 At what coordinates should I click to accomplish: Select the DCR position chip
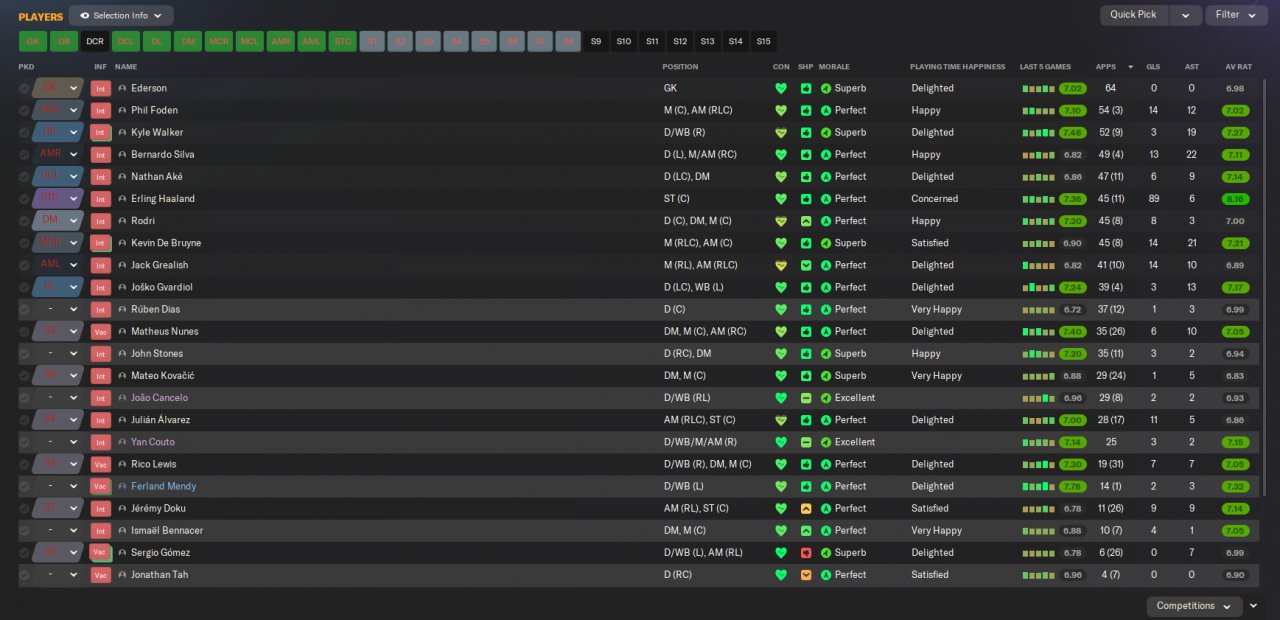click(95, 42)
